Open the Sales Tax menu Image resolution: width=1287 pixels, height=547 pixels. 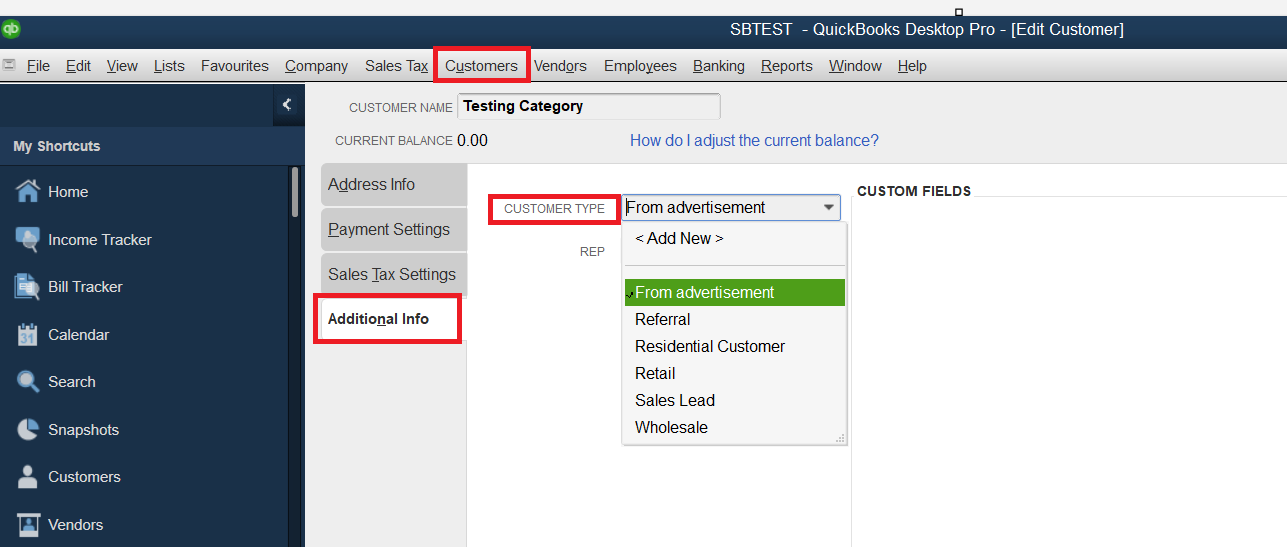click(x=396, y=66)
